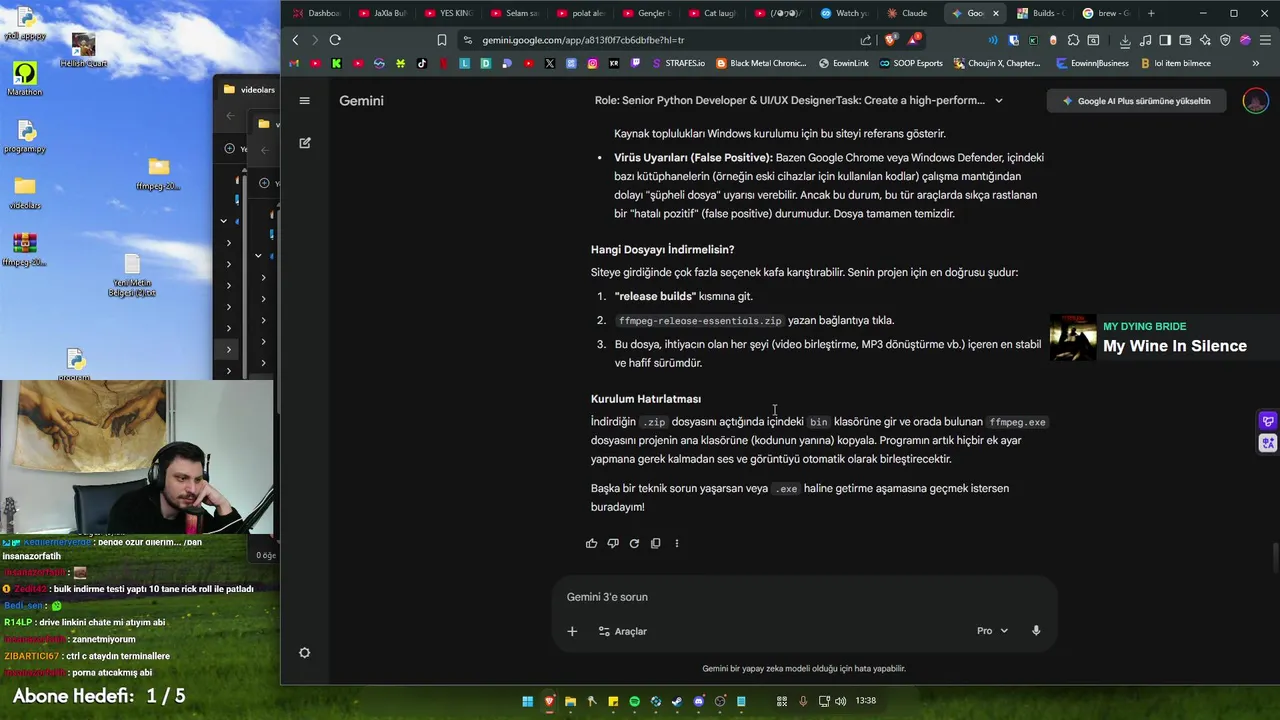Open Black Metal Chronic bookmark
The image size is (1280, 720).
click(761, 63)
